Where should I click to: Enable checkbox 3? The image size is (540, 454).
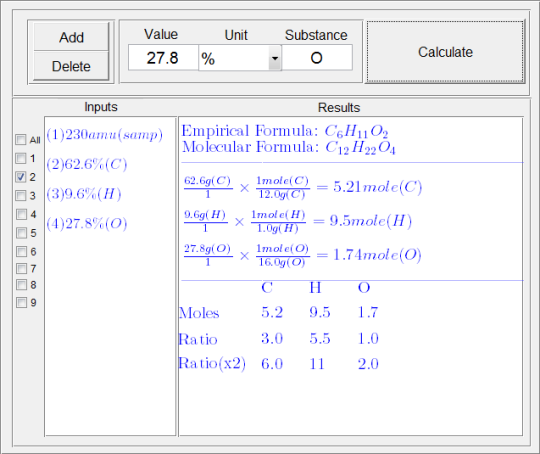21,196
